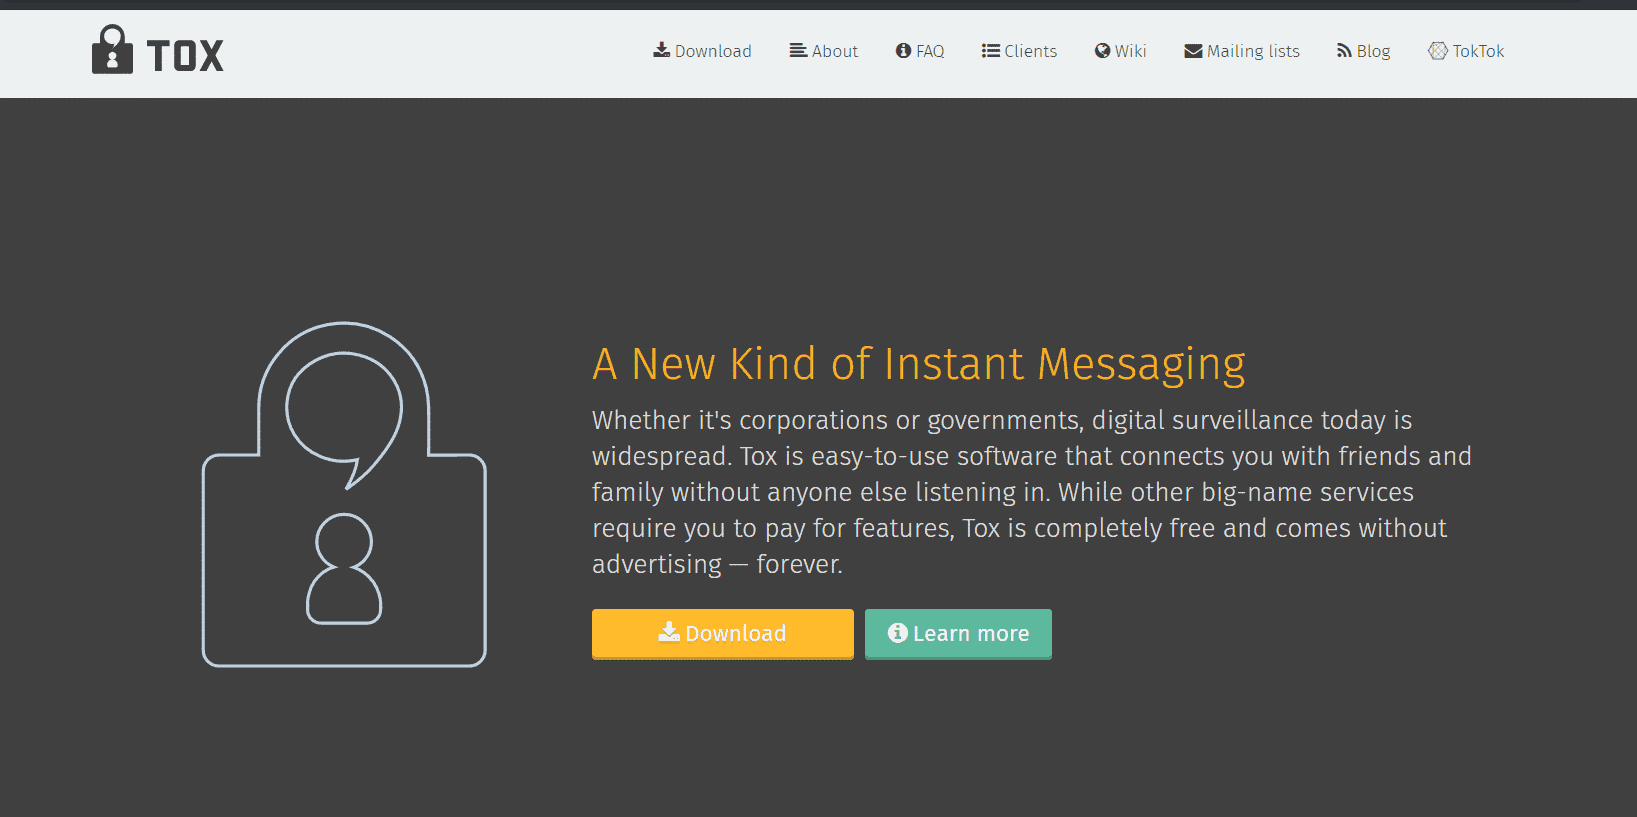
Task: Click the info circle icon beside FAQ
Action: point(903,50)
